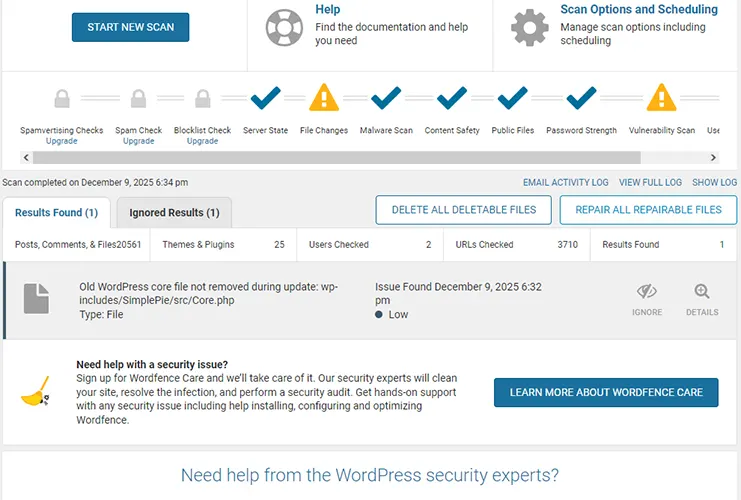
Task: Click the Vulnerability Scan warning icon
Action: (662, 97)
